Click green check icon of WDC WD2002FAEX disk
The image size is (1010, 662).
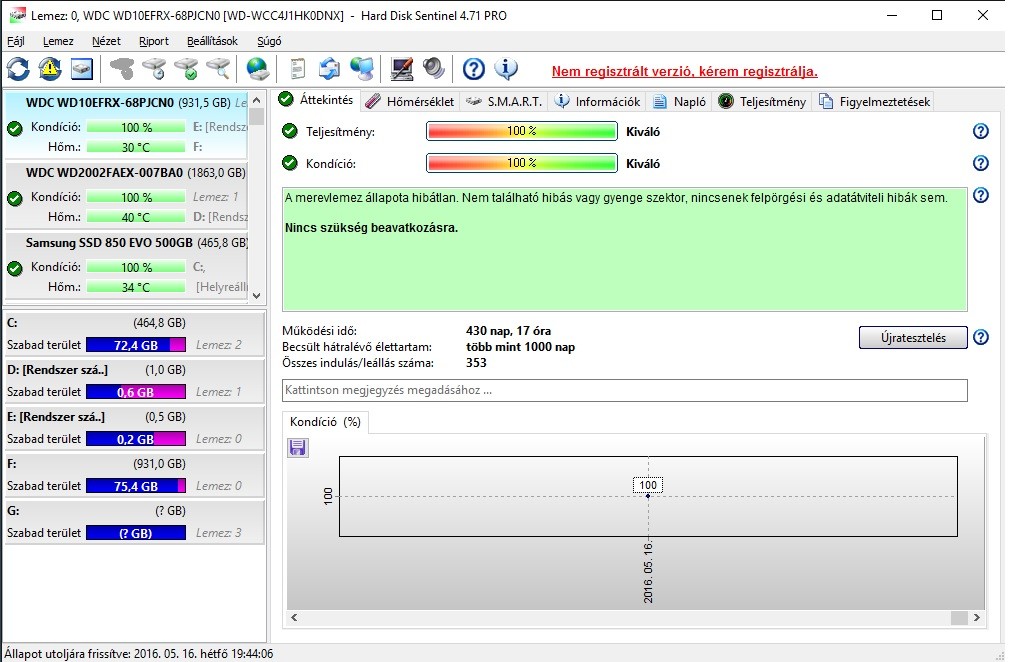(15, 198)
